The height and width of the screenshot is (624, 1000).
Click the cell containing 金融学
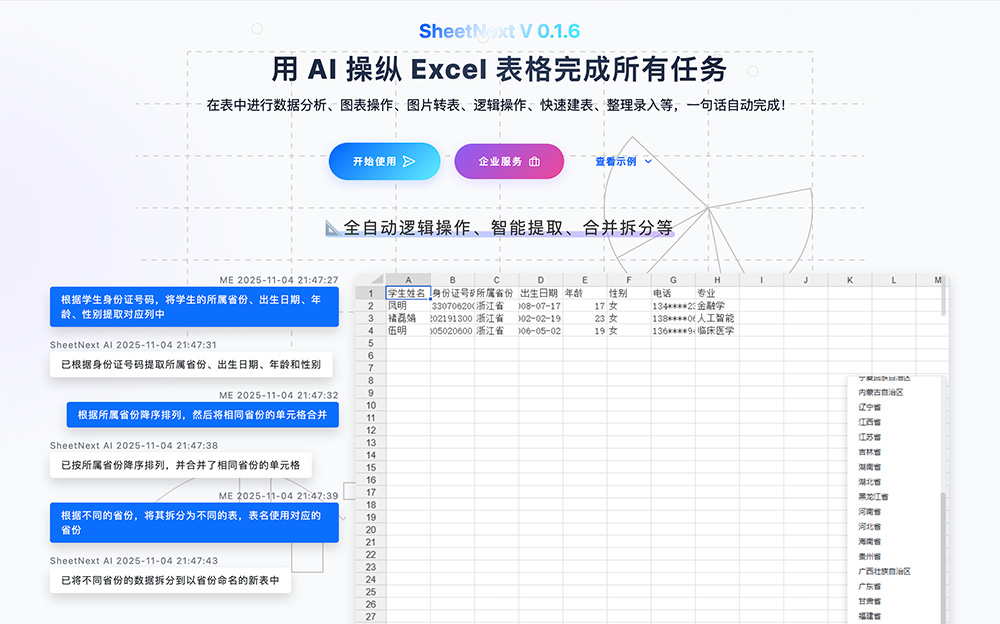pyautogui.click(x=717, y=306)
